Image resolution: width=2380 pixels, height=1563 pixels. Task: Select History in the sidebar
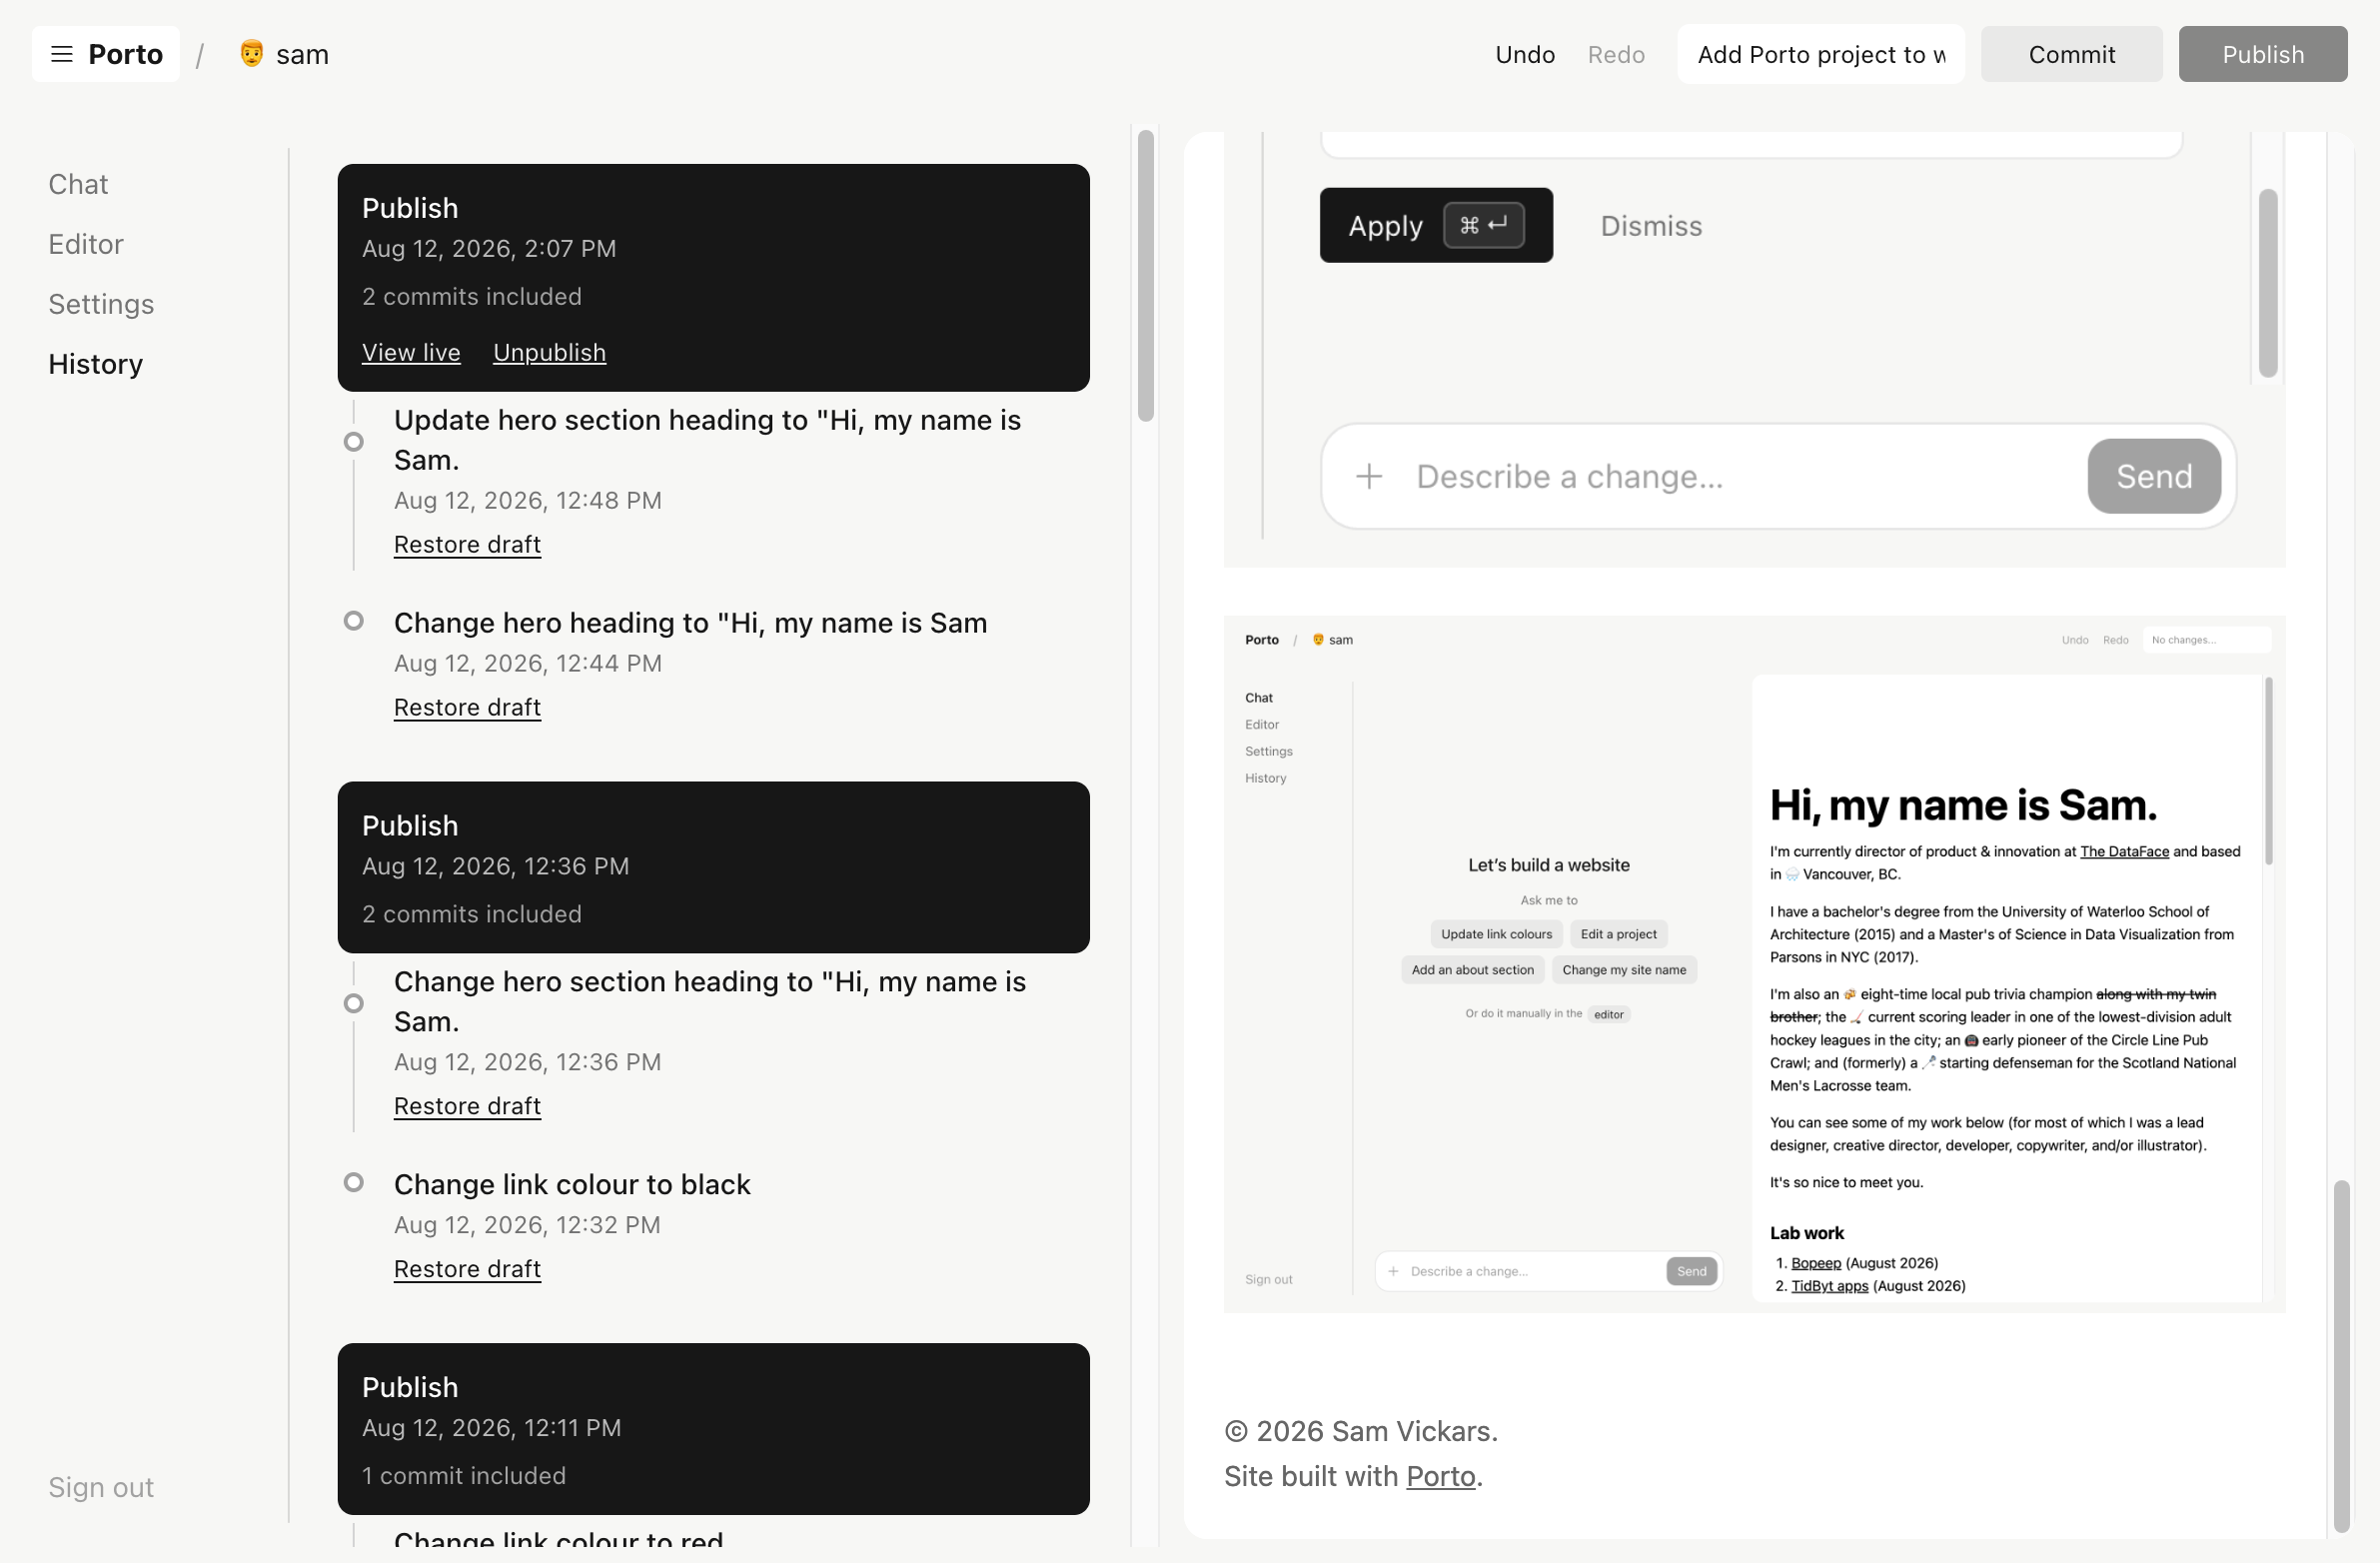tap(95, 364)
